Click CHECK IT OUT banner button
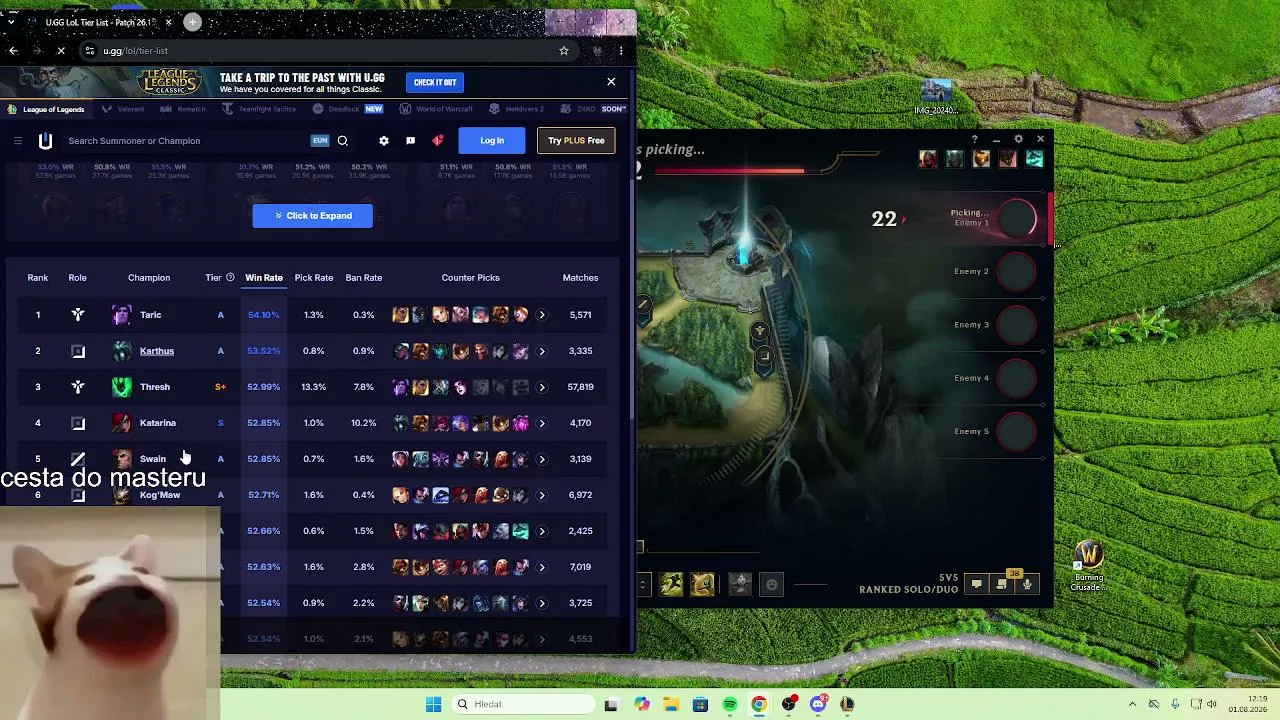The image size is (1280, 720). 435,83
